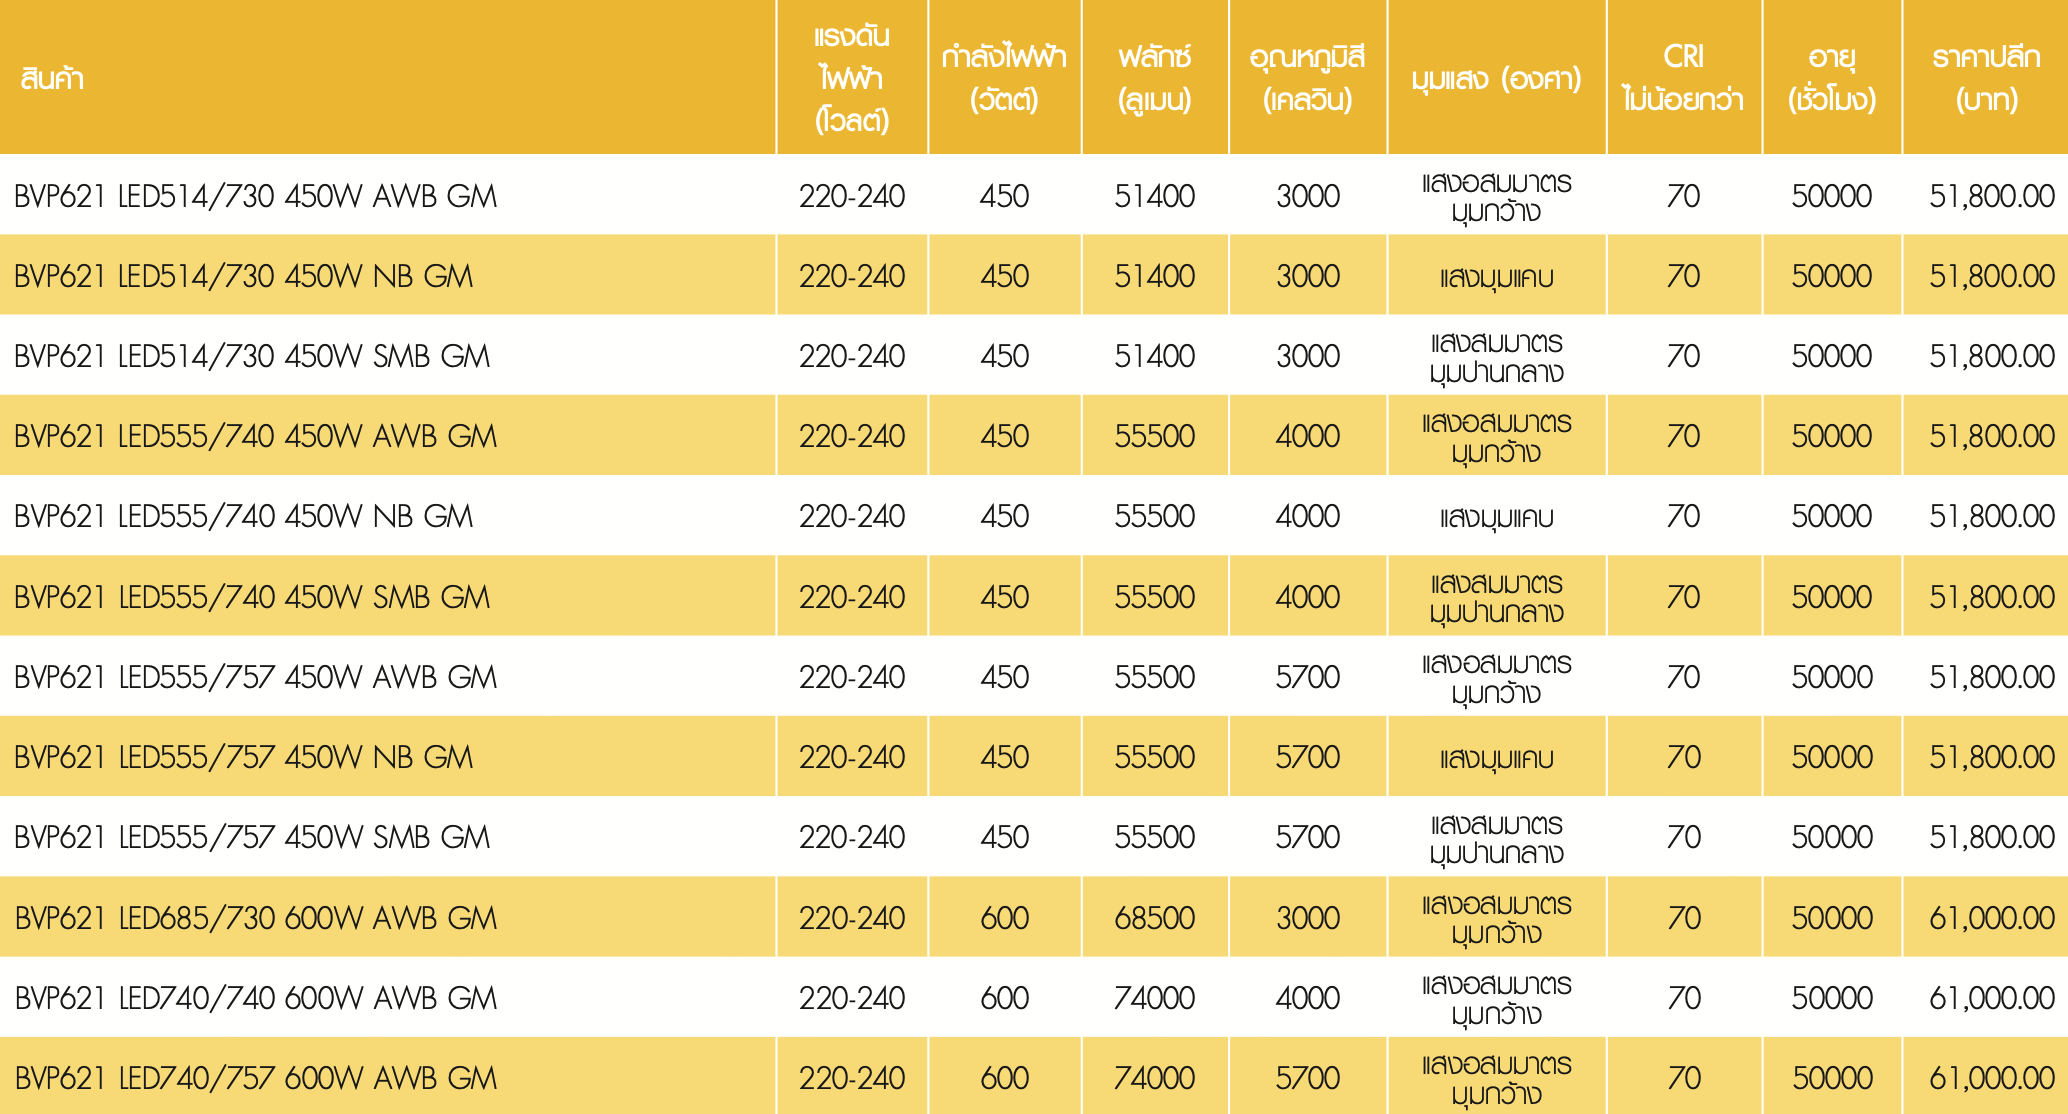
Task: Select product BVP621 LED685/730 600W AWB GM
Action: coord(256,918)
